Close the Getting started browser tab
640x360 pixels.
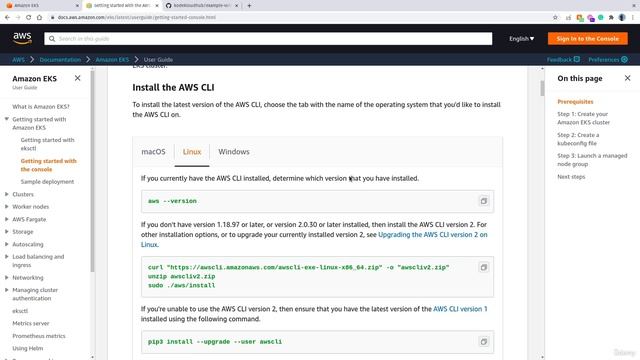click(x=157, y=6)
